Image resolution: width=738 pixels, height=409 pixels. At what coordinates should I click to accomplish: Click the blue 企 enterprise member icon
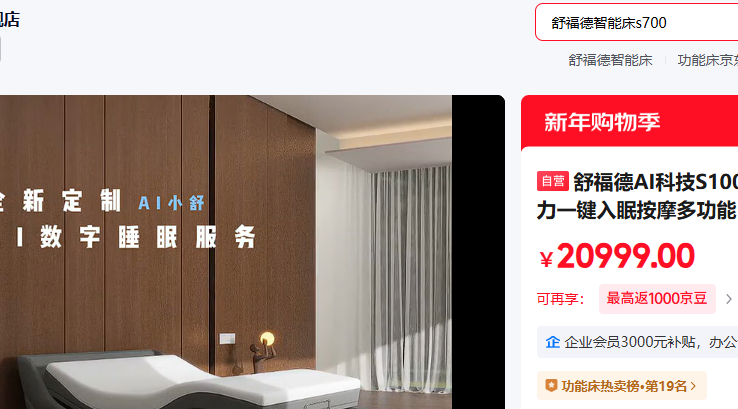point(553,342)
